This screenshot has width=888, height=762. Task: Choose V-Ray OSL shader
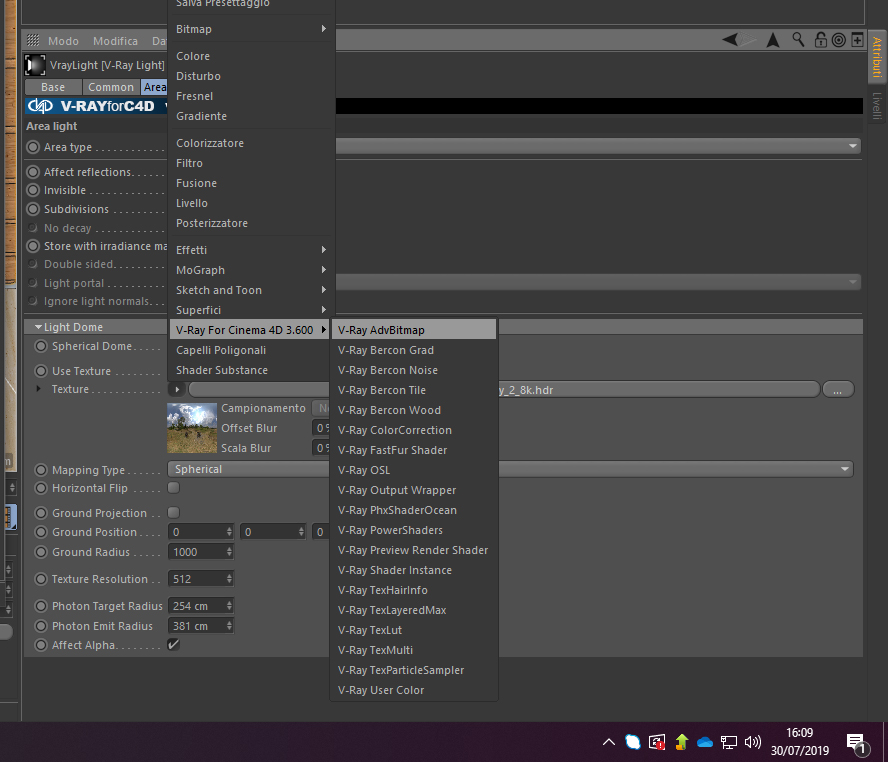[413, 470]
